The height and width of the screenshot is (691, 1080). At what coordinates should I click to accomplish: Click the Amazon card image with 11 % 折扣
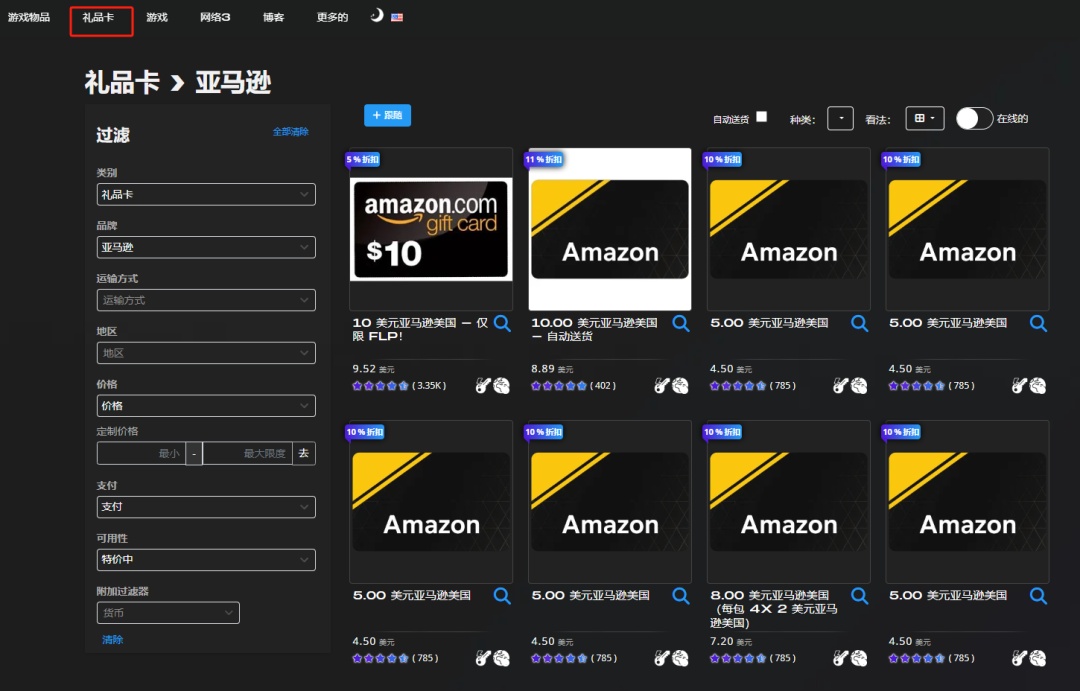coord(610,229)
